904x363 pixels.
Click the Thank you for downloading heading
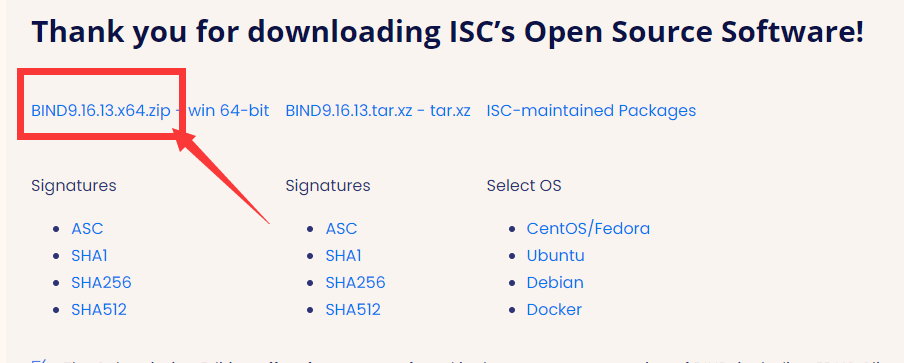[447, 32]
